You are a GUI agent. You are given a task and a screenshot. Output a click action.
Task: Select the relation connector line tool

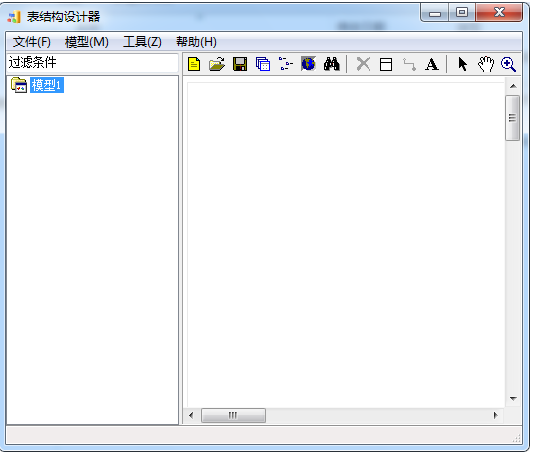coord(409,64)
